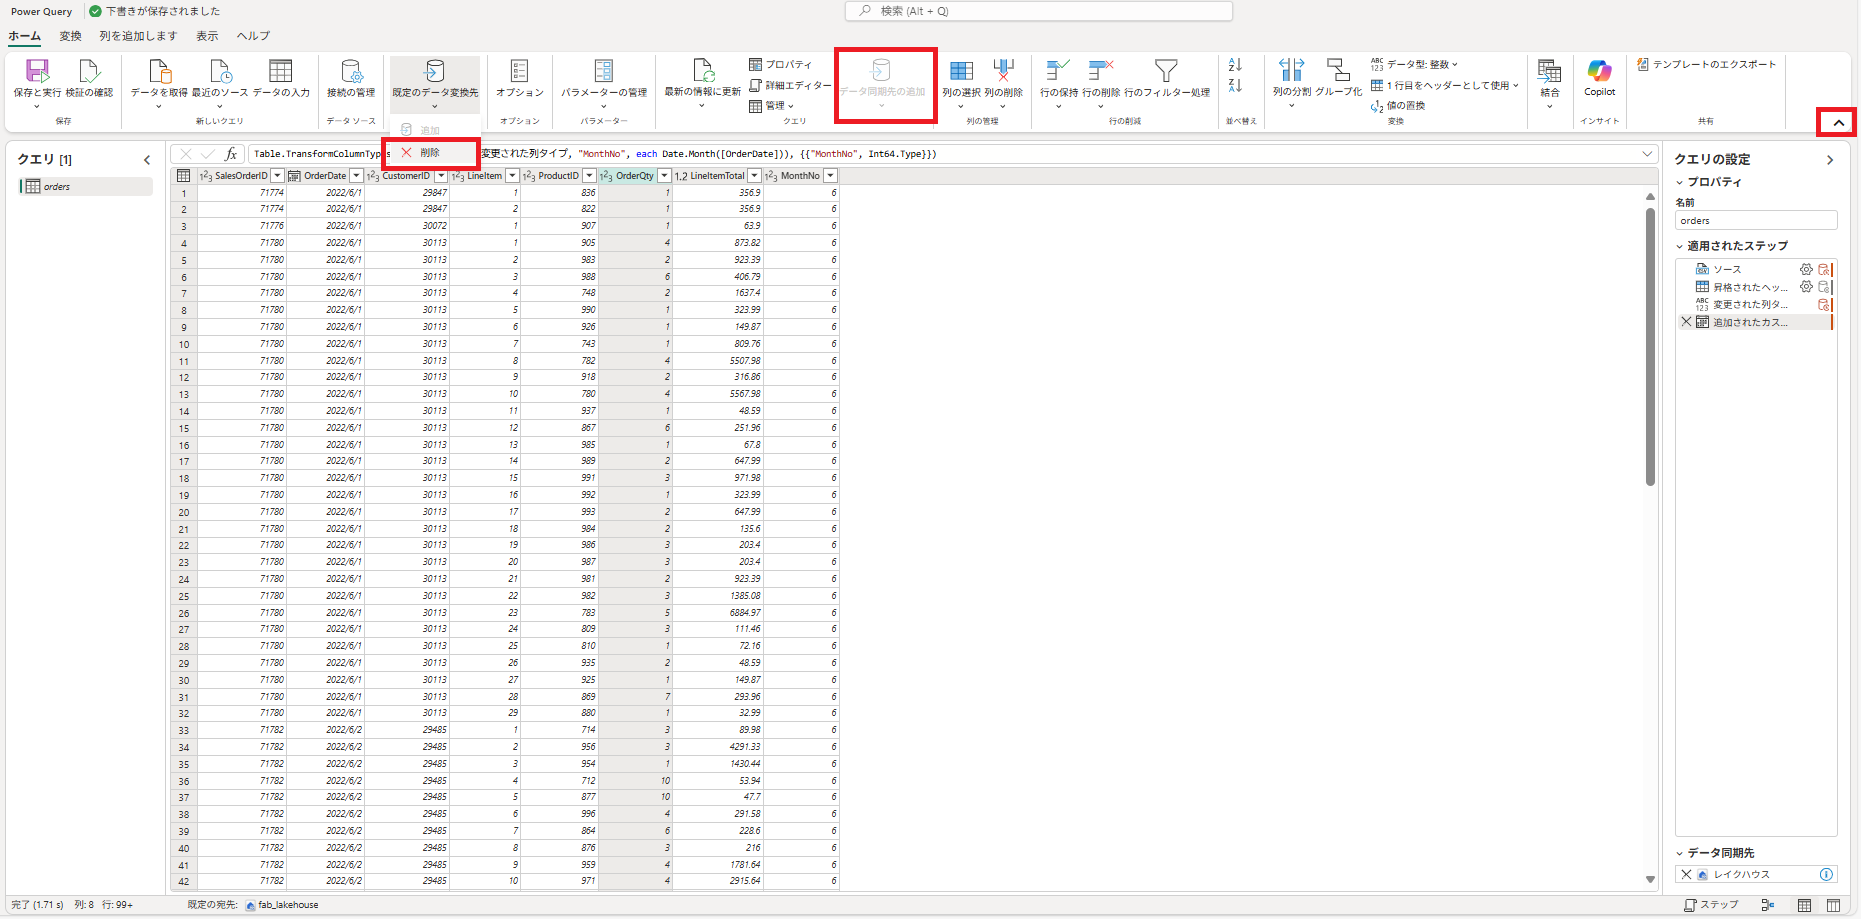This screenshot has width=1861, height=919.
Task: Click the fx formula icon
Action: pos(231,154)
